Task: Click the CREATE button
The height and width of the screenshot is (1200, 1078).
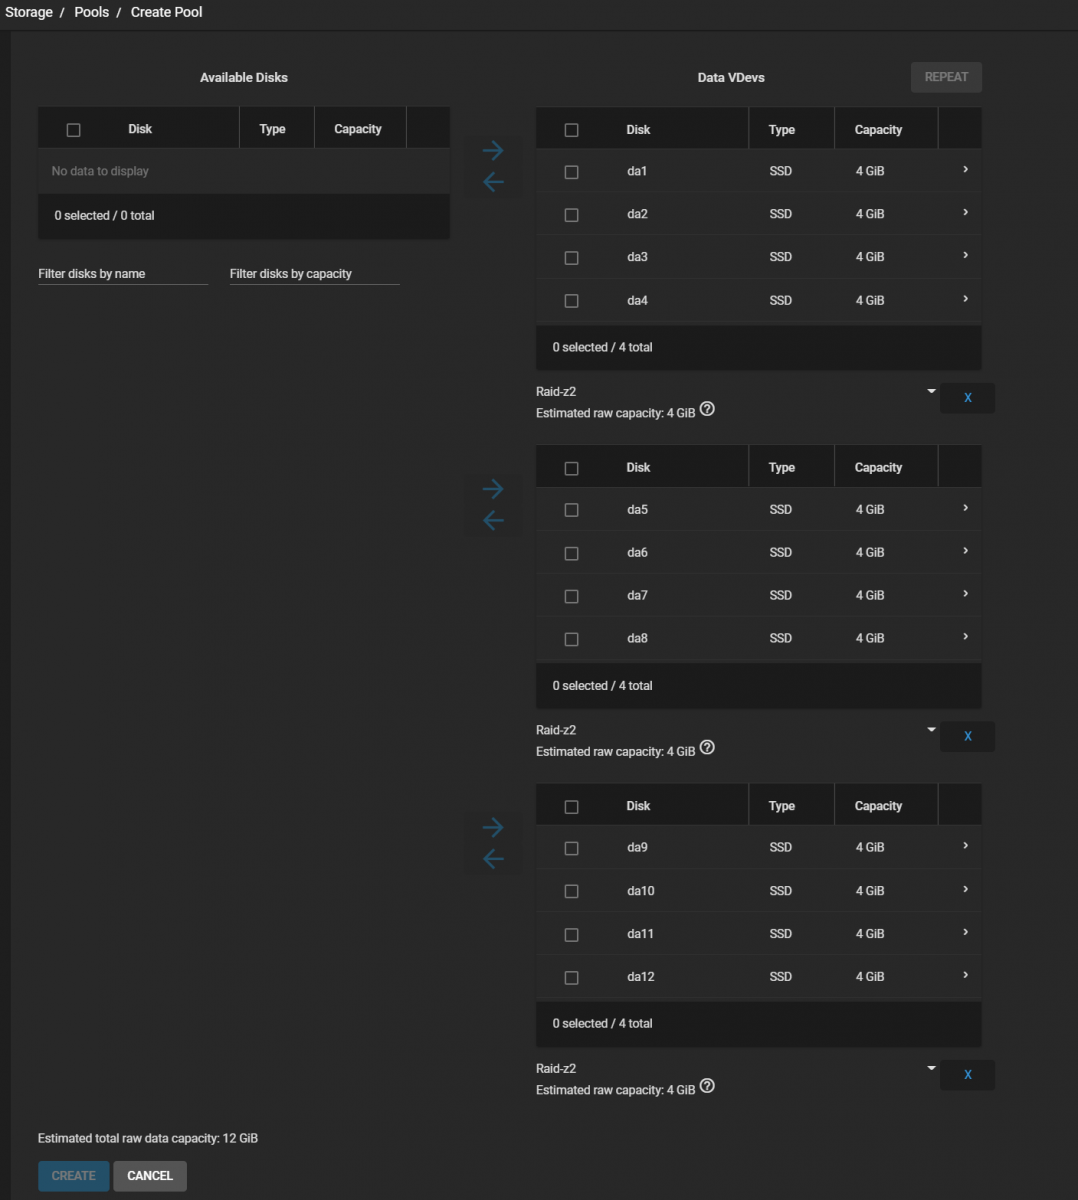Action: click(x=74, y=1176)
